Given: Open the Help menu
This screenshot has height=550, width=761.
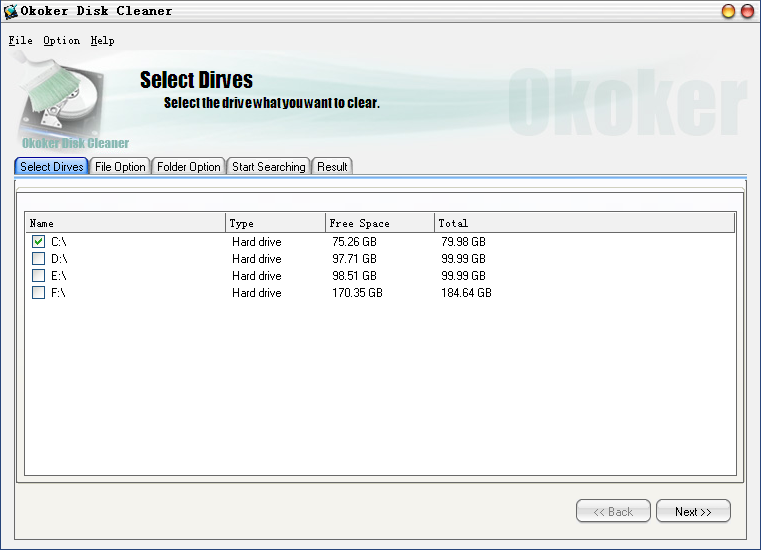Looking at the screenshot, I should [x=102, y=41].
